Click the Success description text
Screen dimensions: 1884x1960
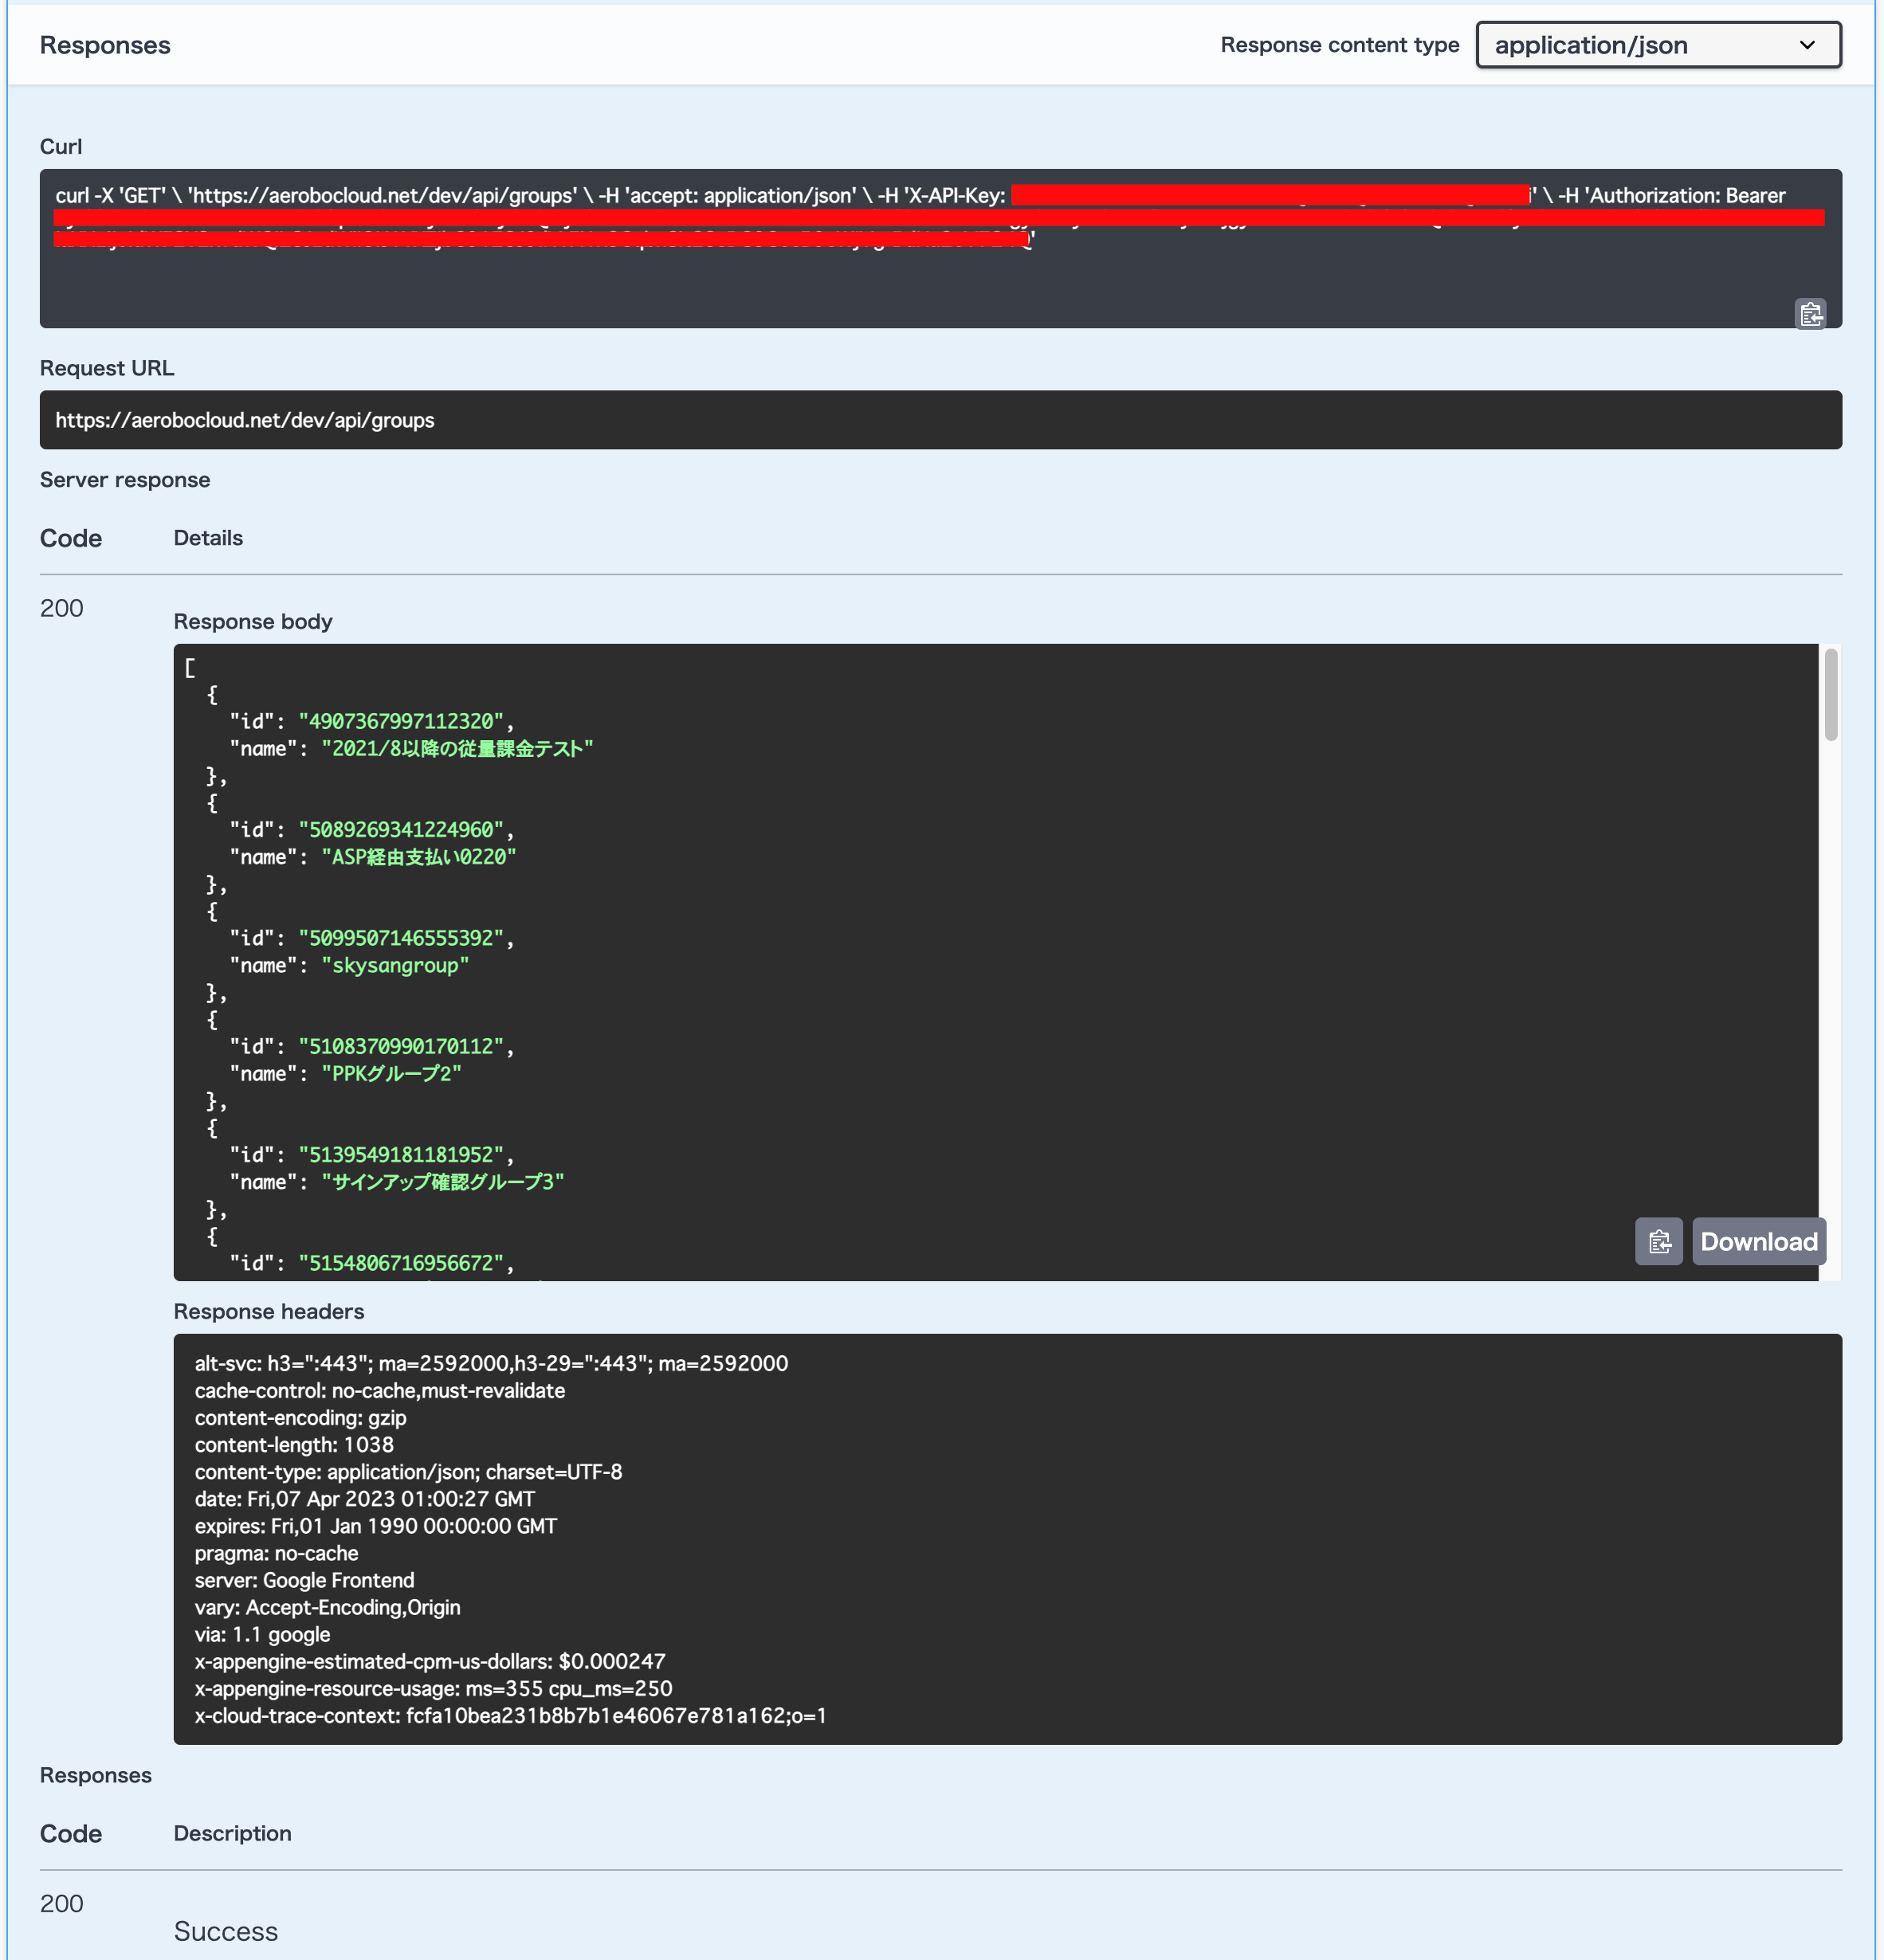(226, 1931)
